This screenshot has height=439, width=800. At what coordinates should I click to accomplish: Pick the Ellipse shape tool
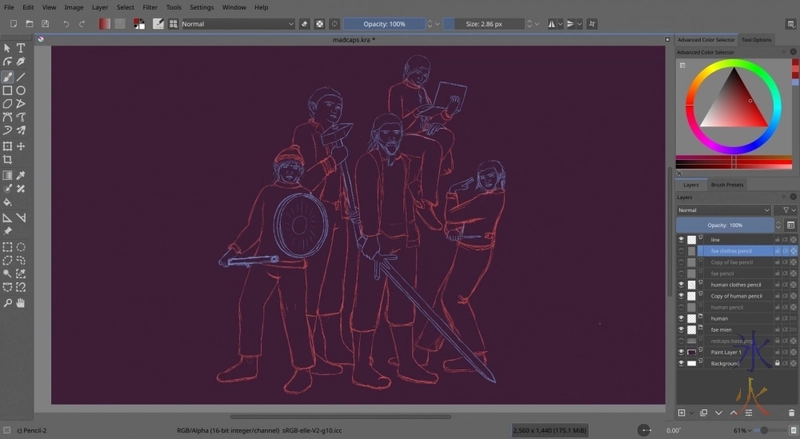[21, 90]
